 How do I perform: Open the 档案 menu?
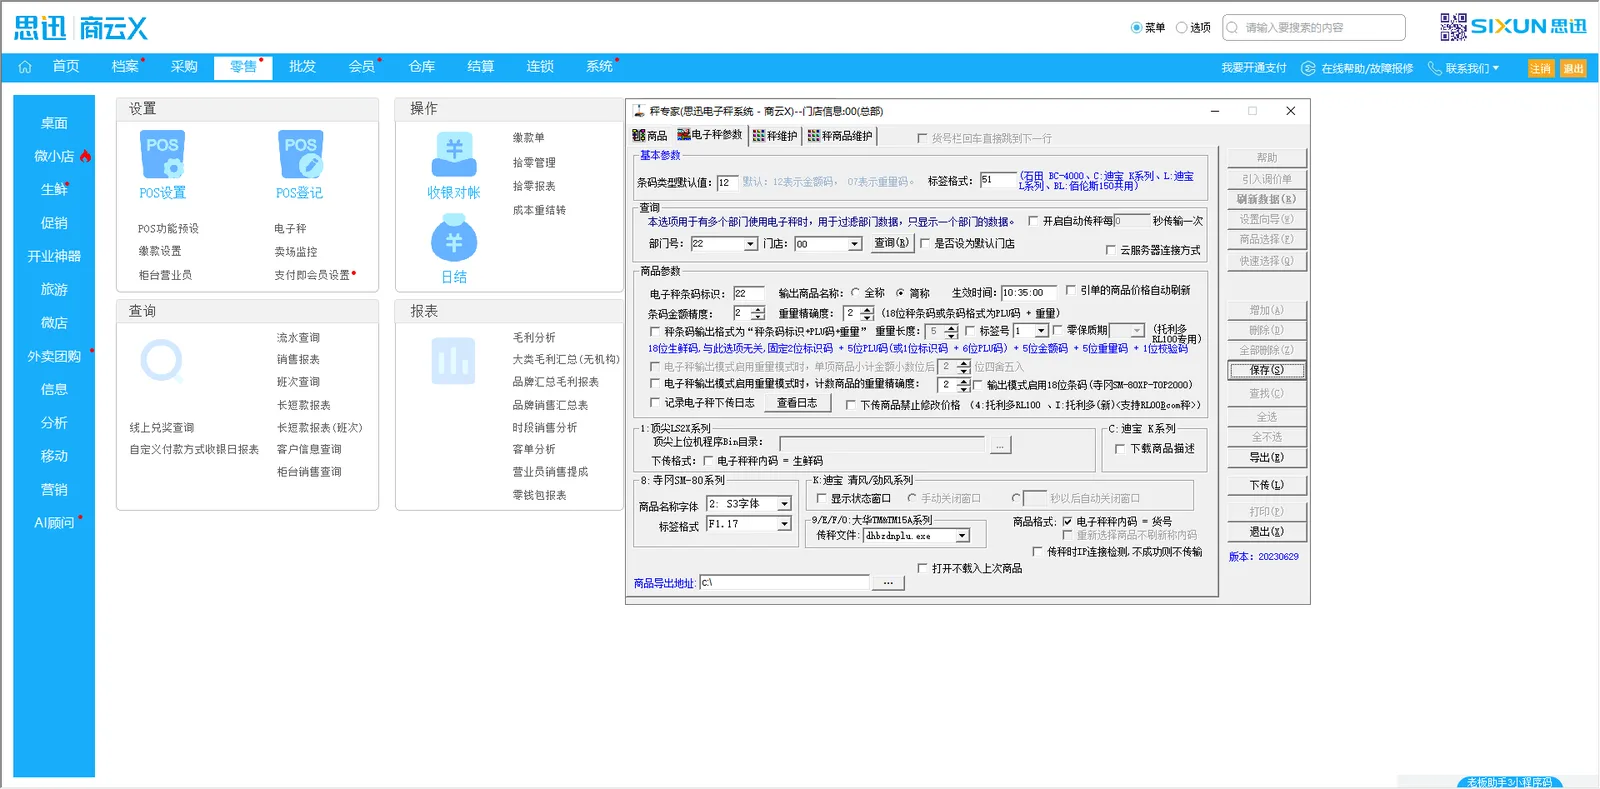[x=125, y=67]
